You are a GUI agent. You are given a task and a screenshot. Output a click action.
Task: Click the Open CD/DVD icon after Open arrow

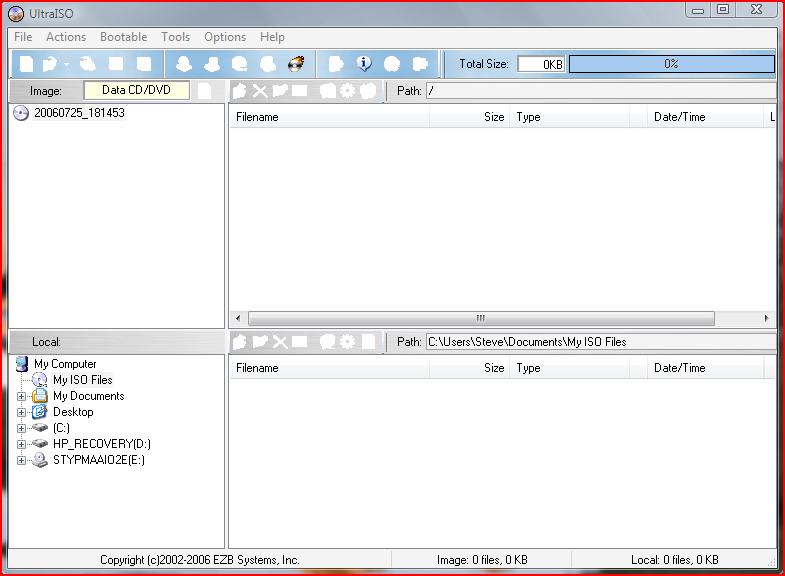88,64
